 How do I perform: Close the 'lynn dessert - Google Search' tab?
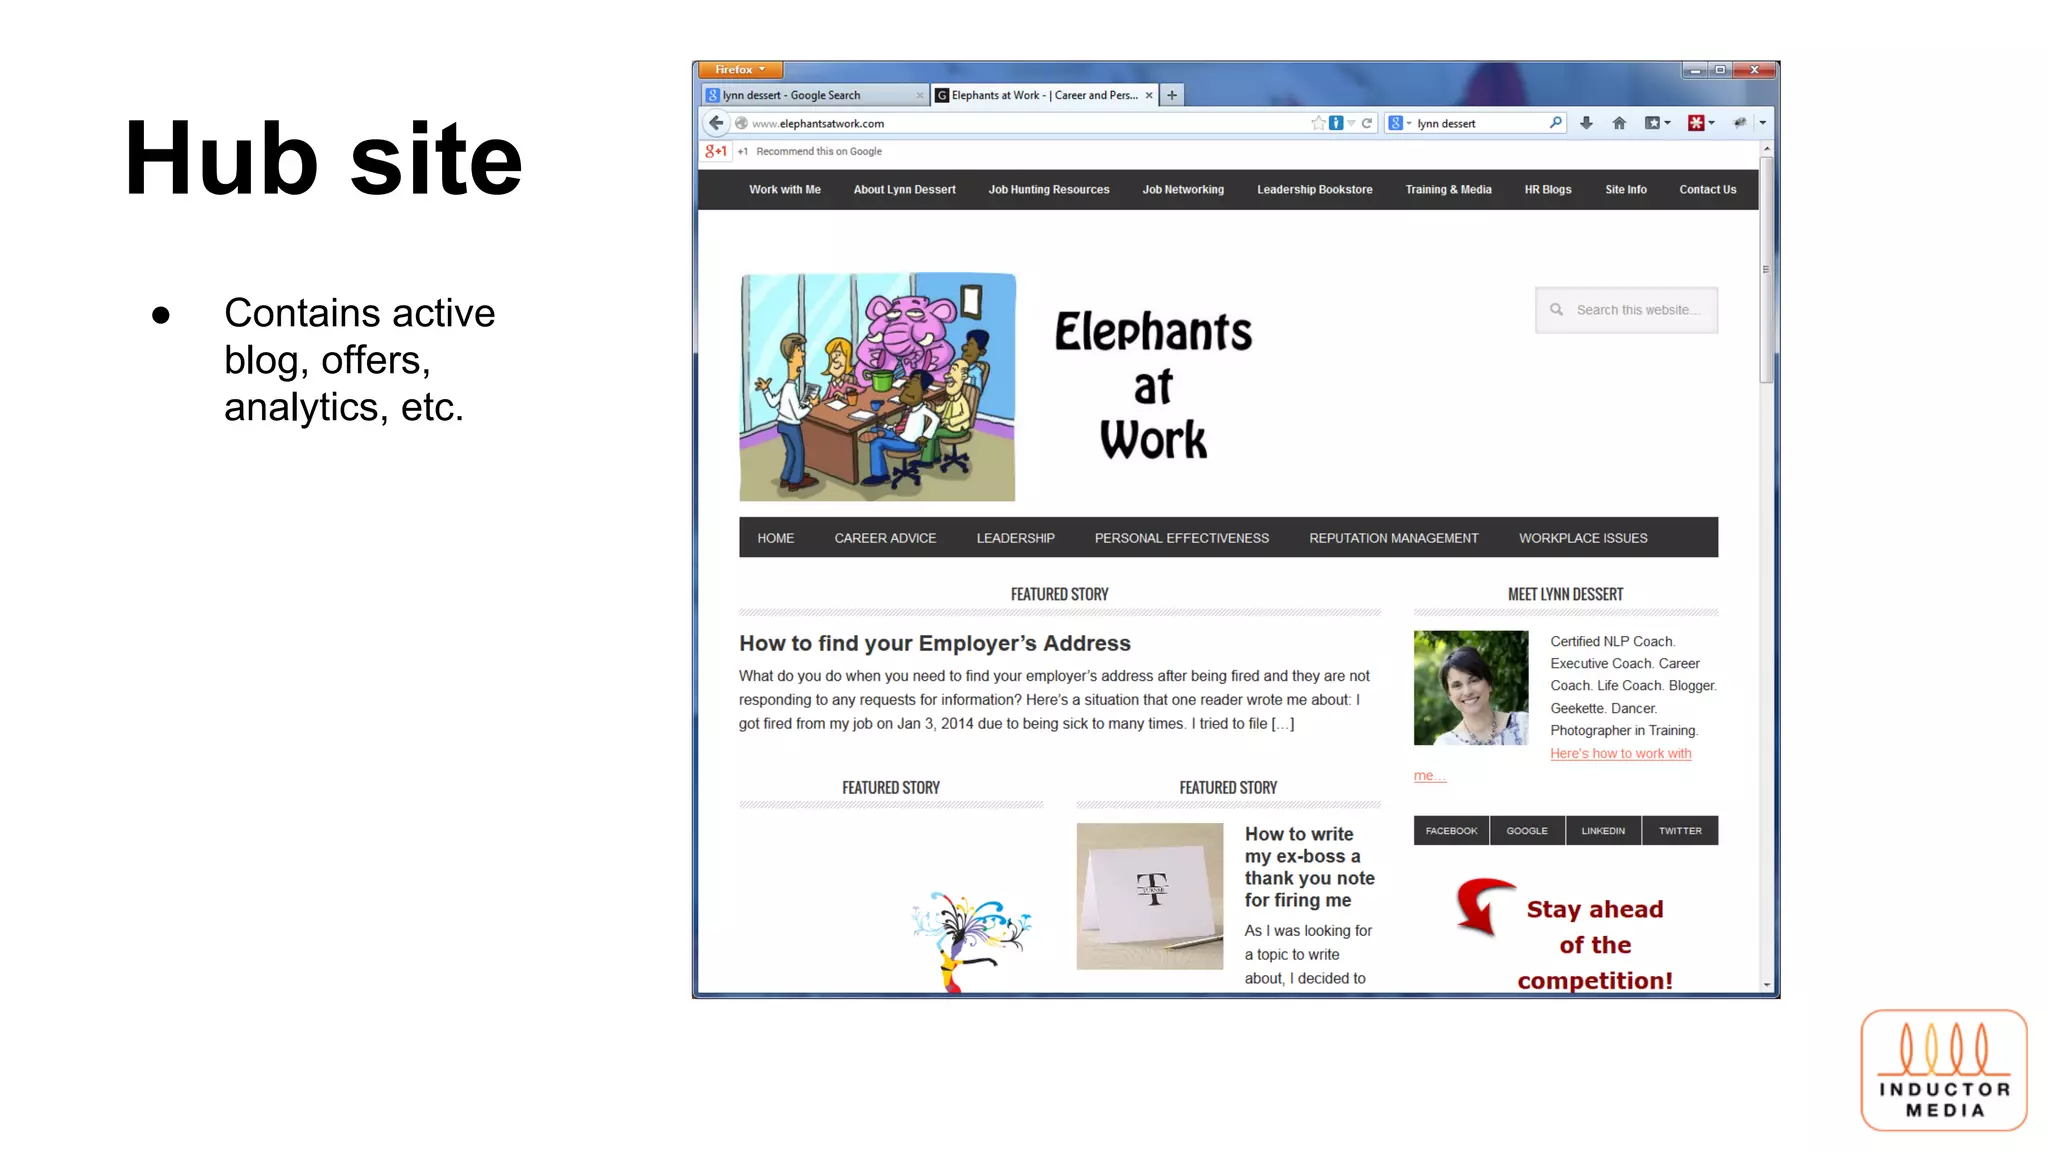tap(920, 96)
